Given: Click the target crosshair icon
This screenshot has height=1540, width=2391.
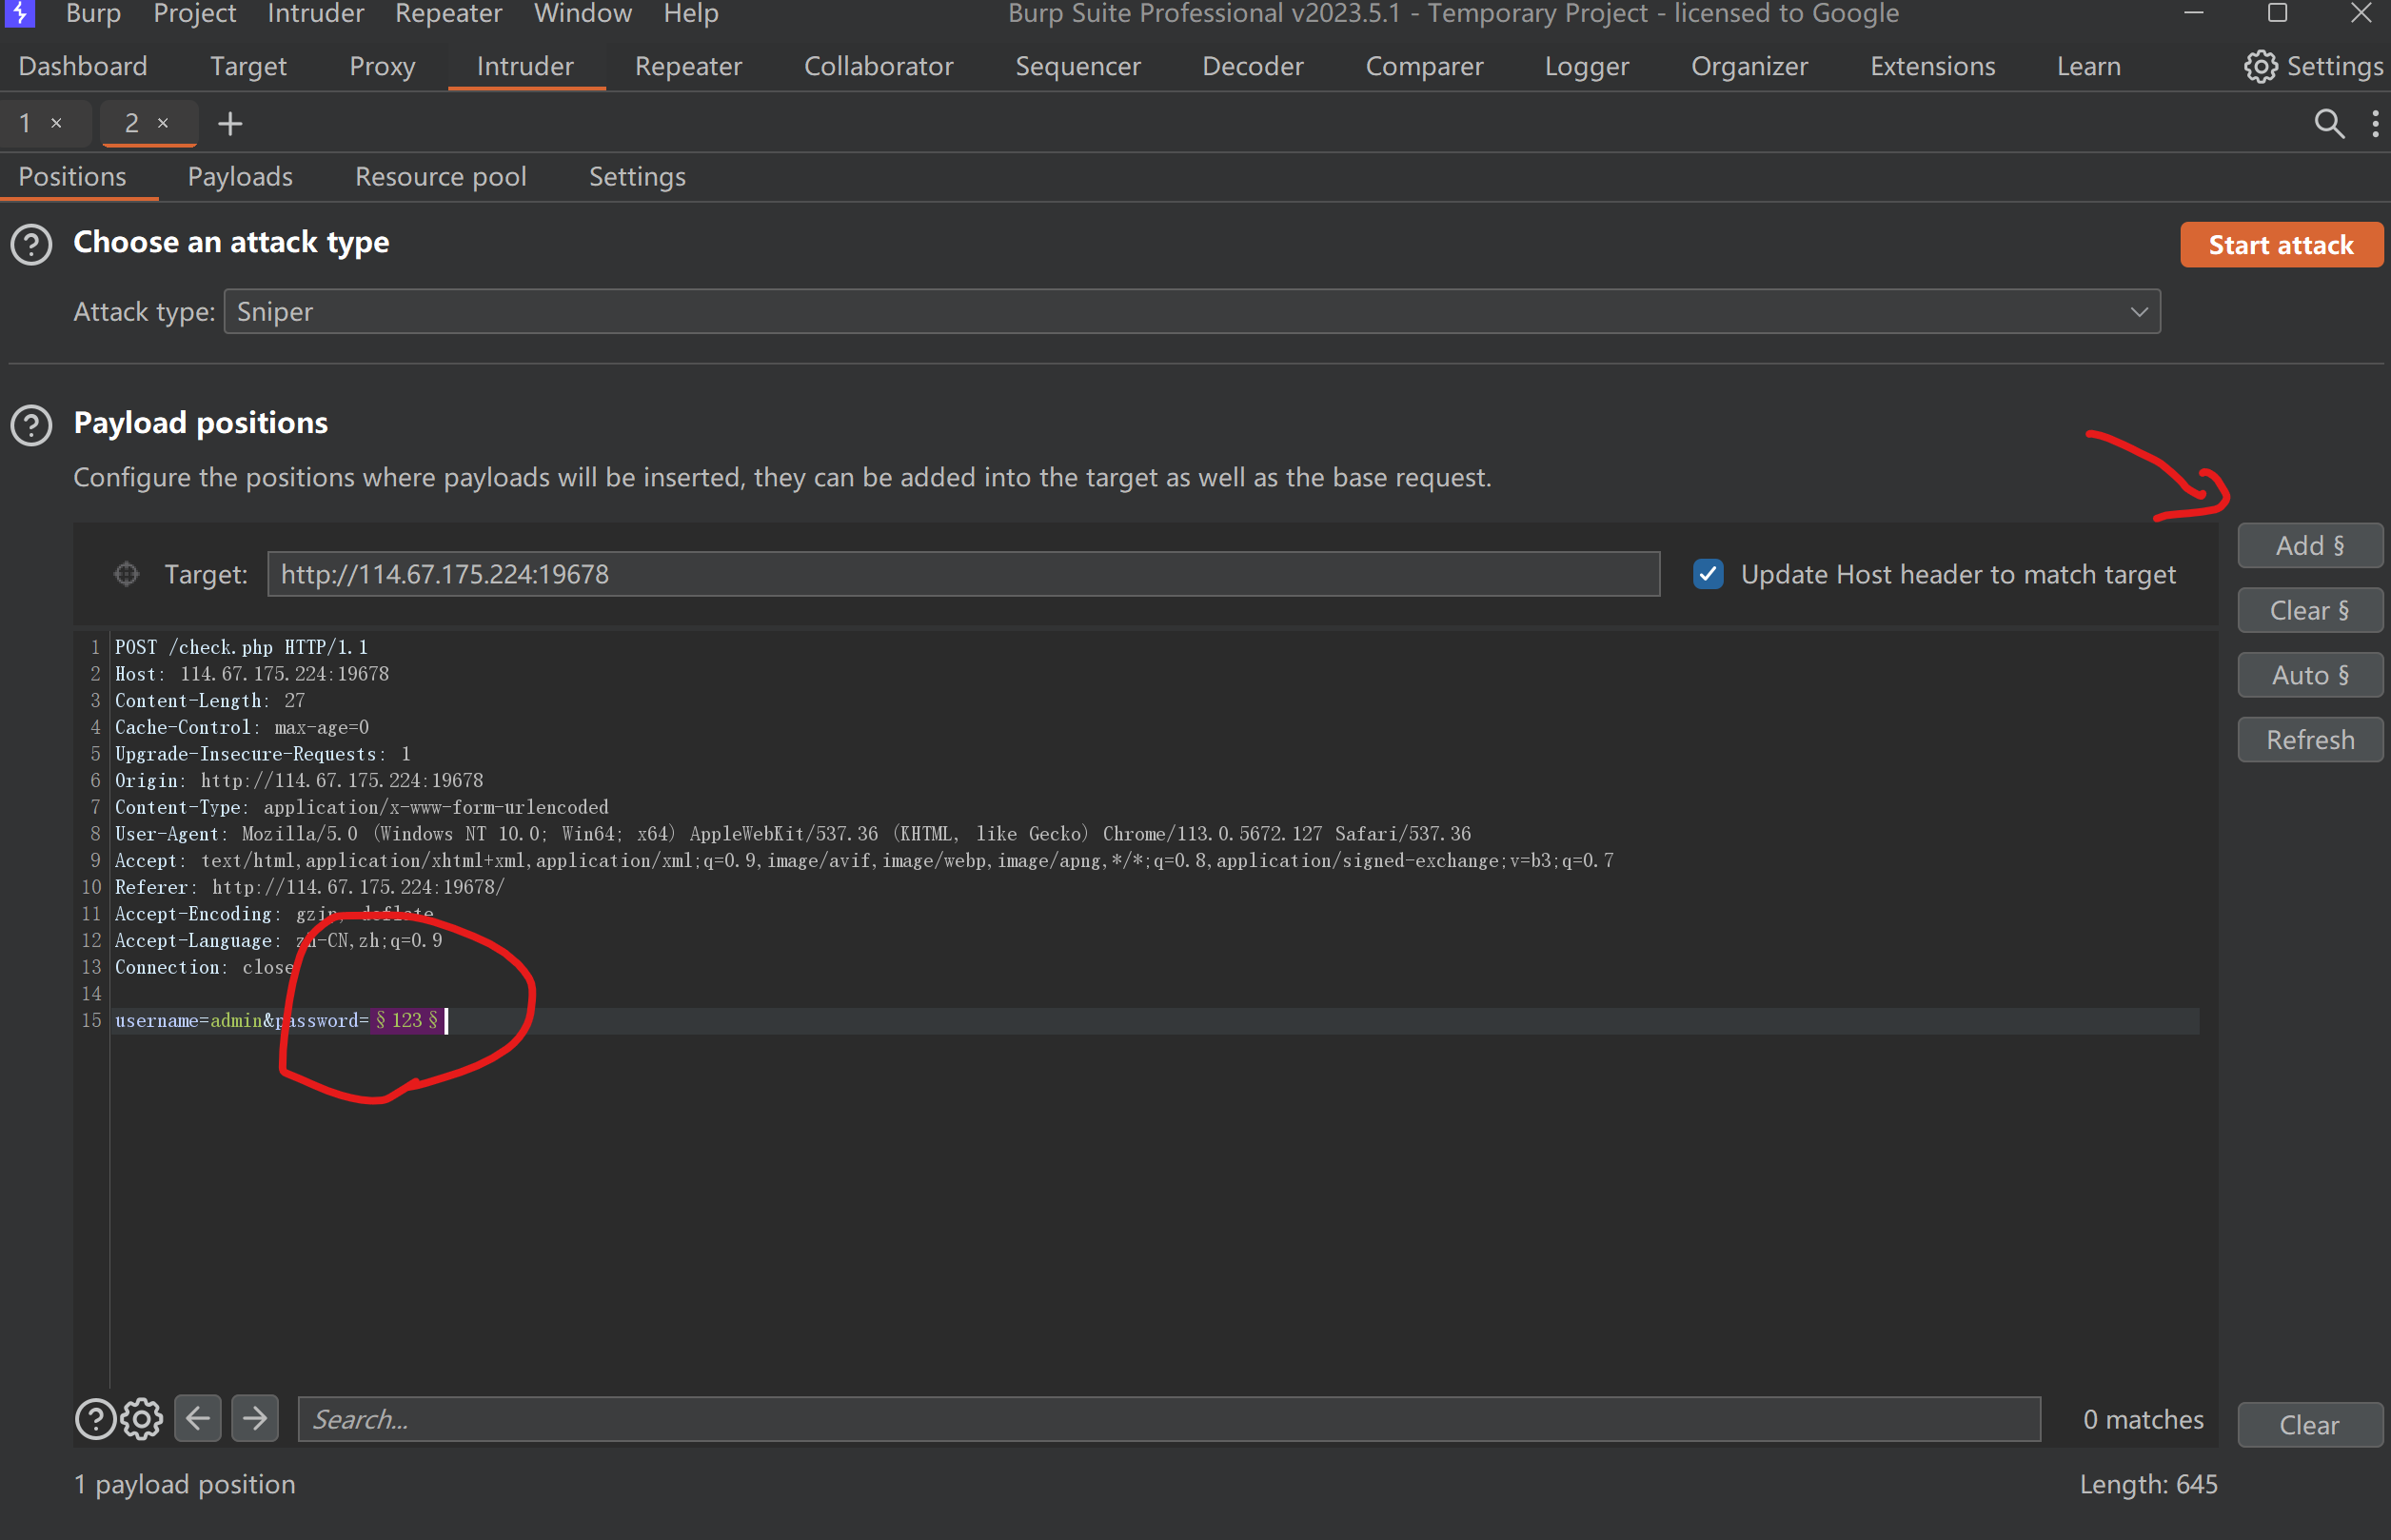Looking at the screenshot, I should point(126,574).
